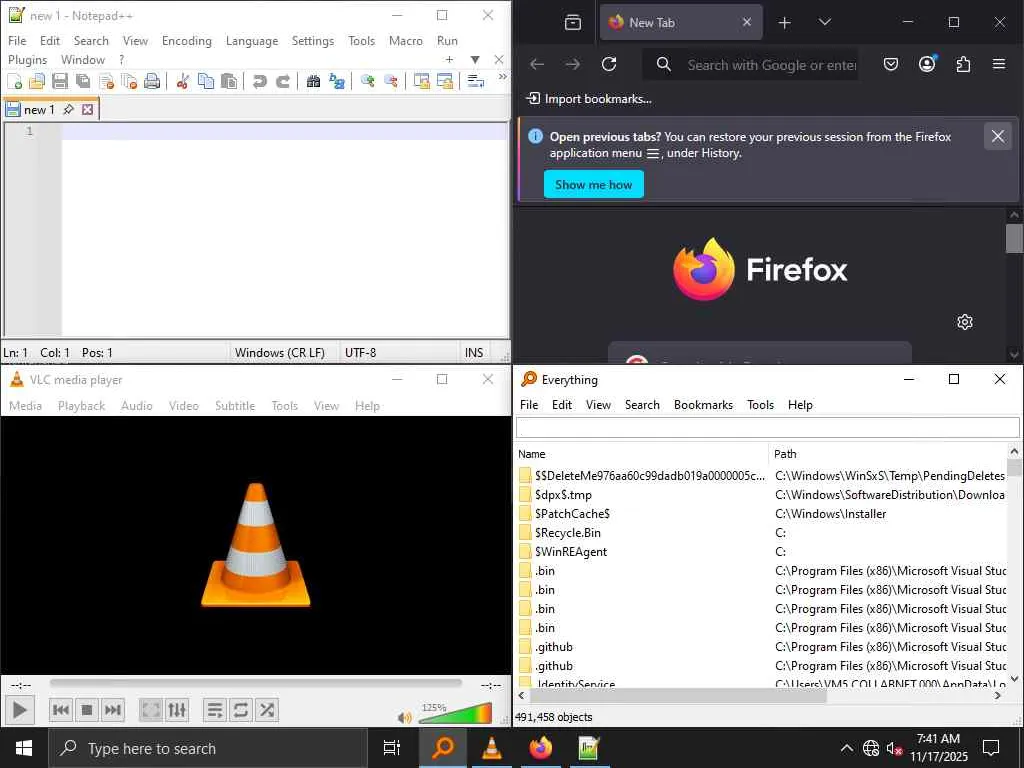Adjust the VLC volume slider
Screen dimensions: 1024x768
tap(455, 714)
